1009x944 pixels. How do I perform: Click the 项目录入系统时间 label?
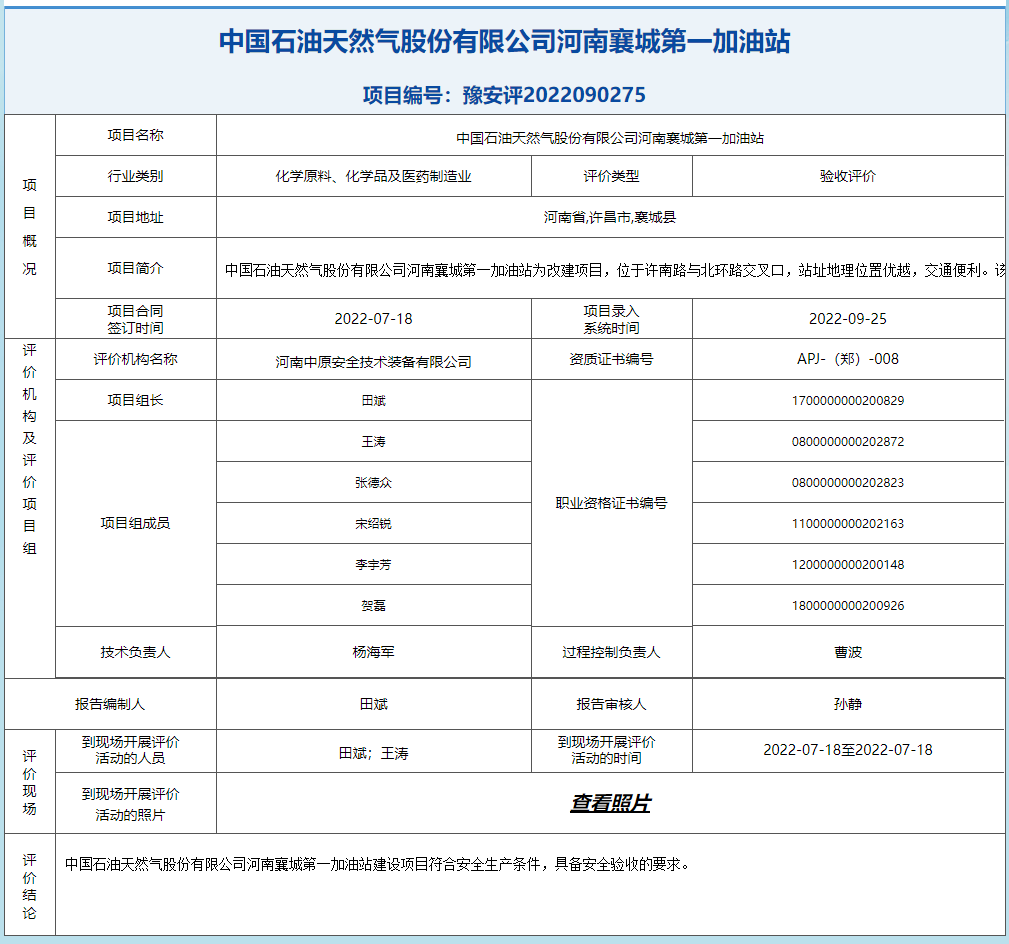(x=611, y=319)
